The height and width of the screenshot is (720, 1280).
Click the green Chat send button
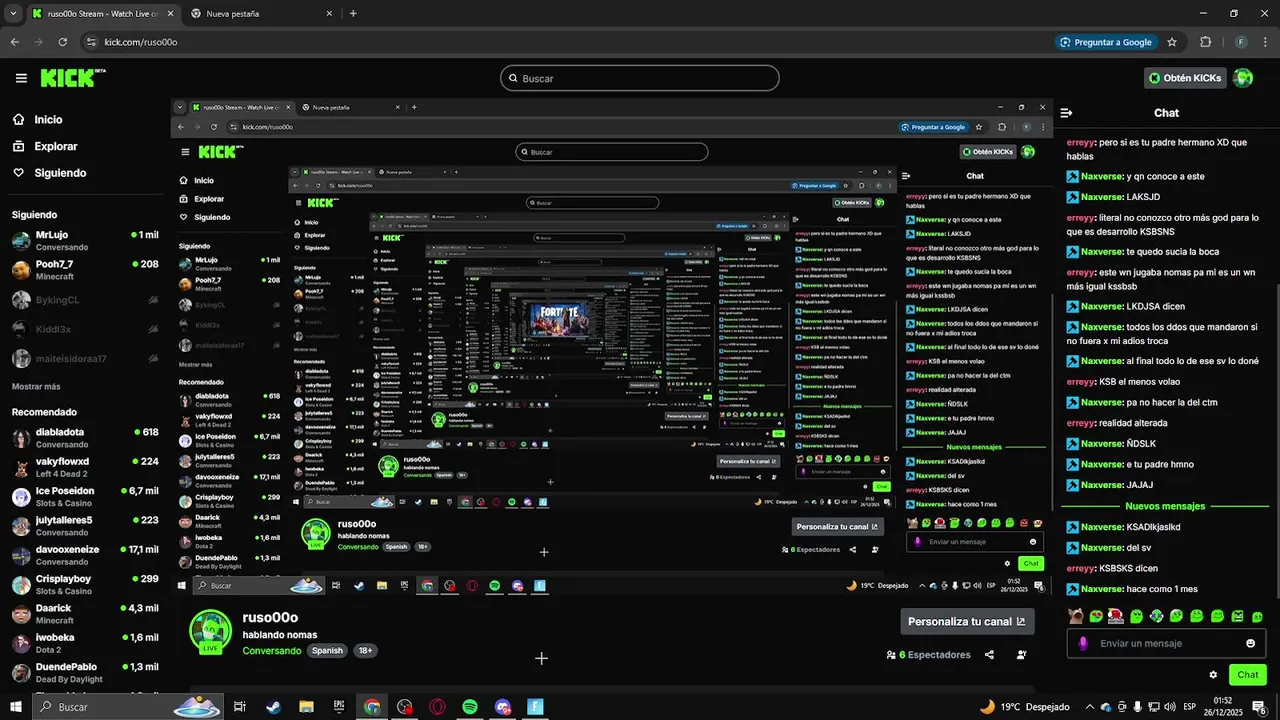1248,675
